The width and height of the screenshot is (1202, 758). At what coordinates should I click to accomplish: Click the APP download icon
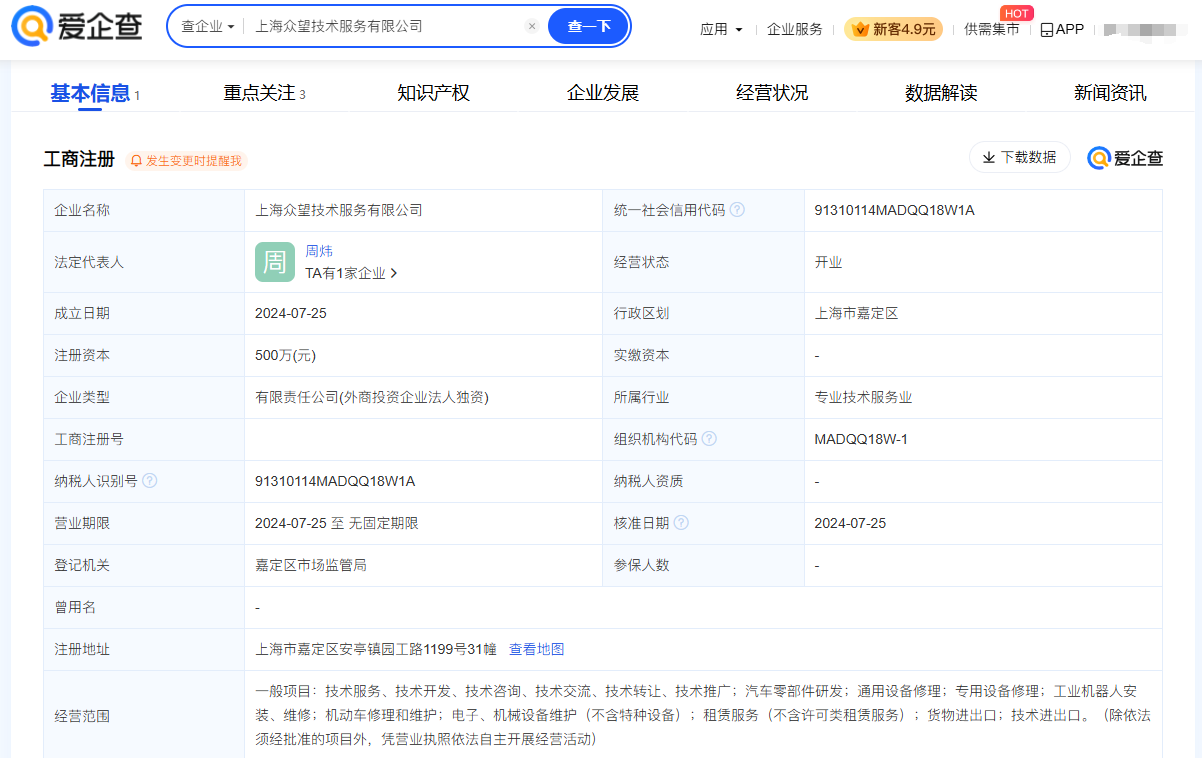1062,29
